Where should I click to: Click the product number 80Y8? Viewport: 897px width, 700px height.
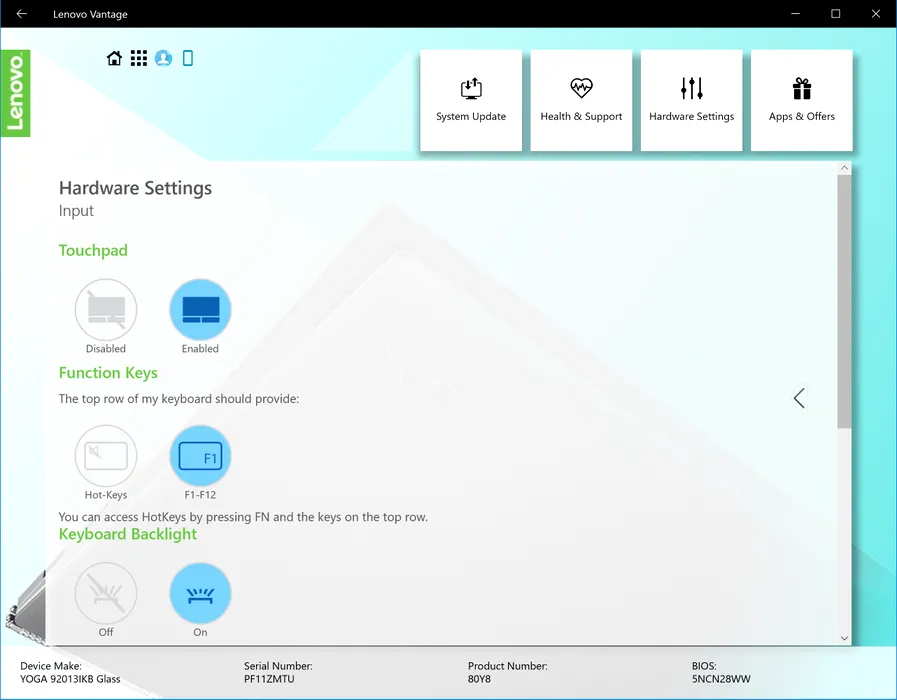(x=479, y=679)
